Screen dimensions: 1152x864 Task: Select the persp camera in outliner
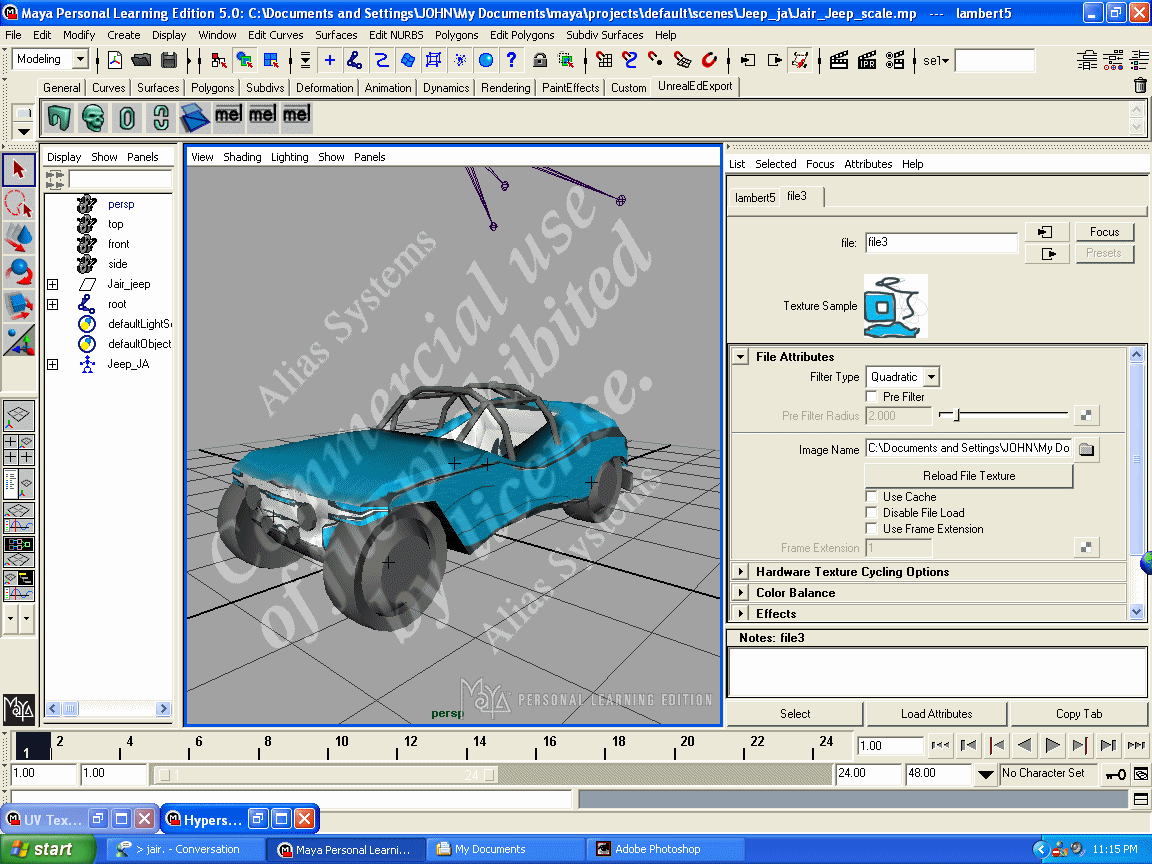click(121, 205)
